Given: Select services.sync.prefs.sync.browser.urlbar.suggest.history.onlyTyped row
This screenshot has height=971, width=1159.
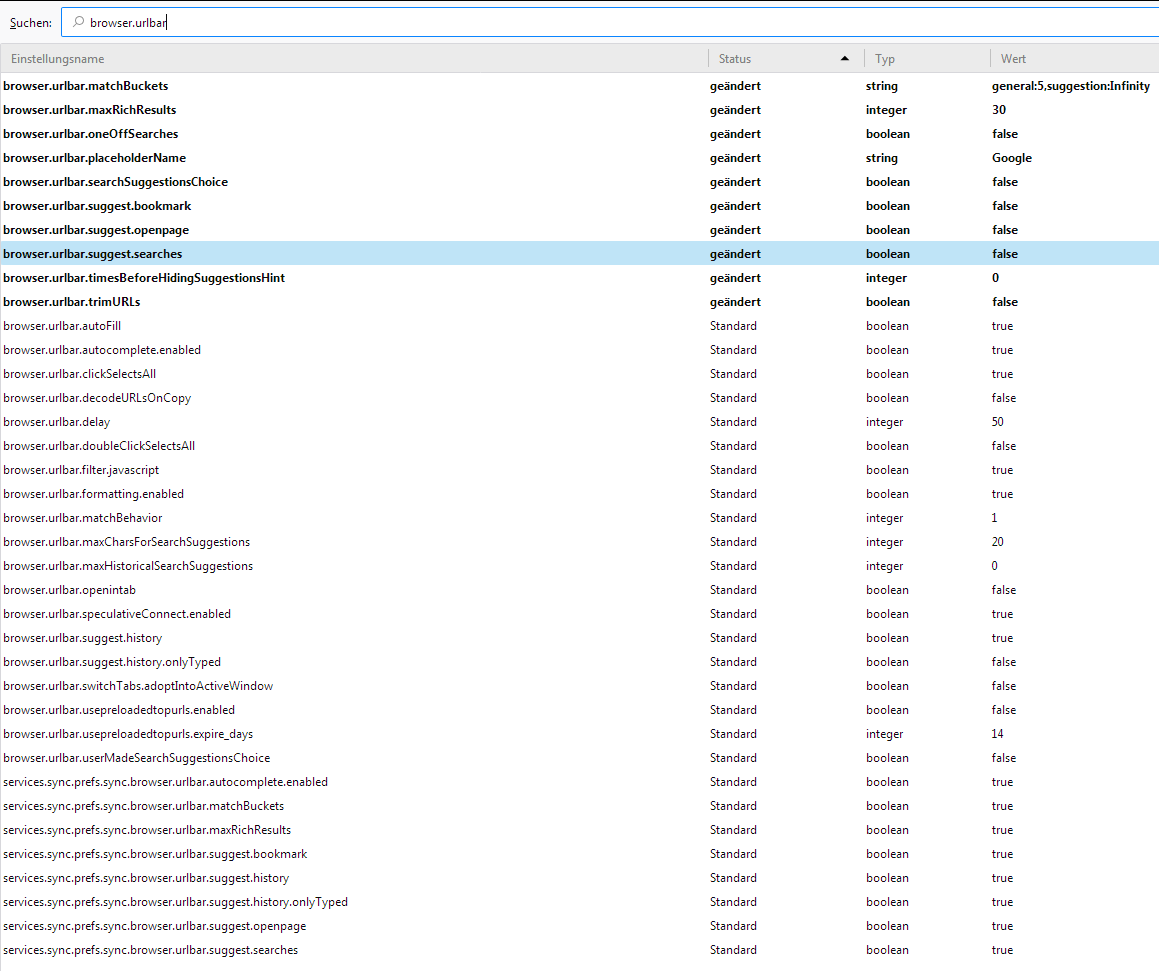Looking at the screenshot, I should [x=580, y=902].
